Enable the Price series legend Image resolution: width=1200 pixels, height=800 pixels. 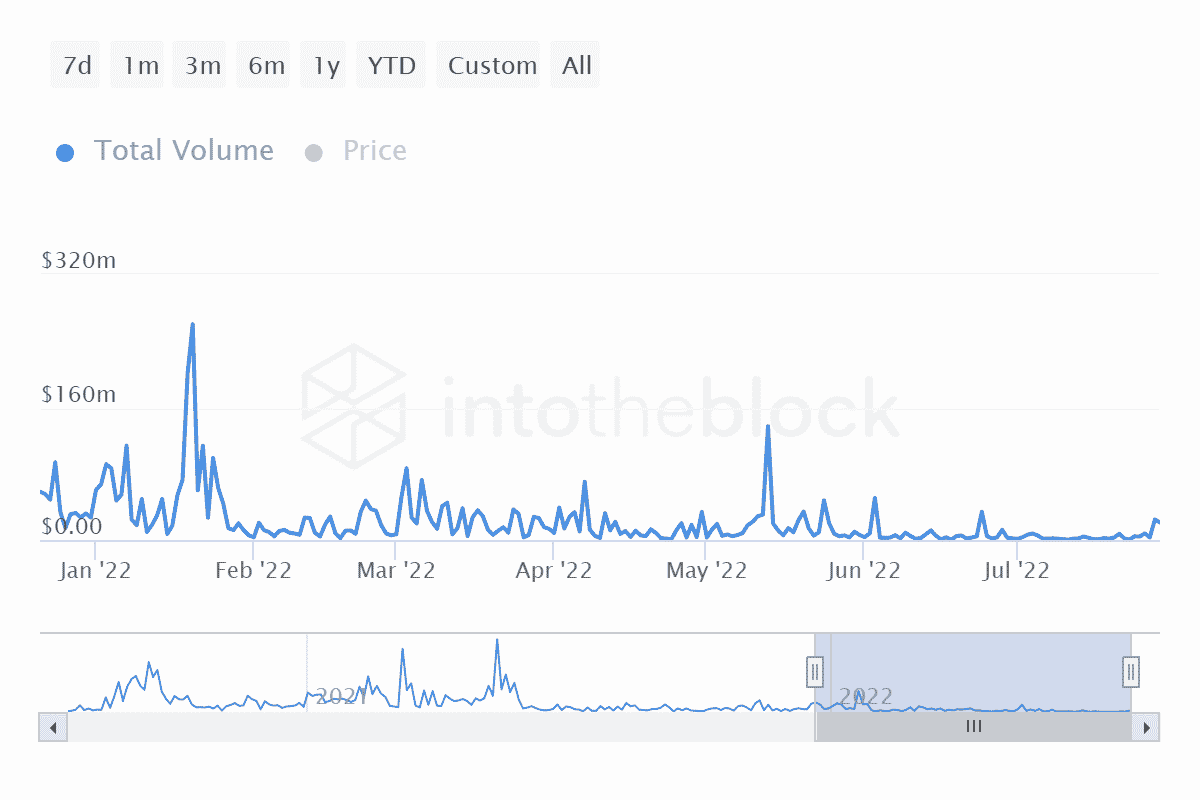[374, 151]
